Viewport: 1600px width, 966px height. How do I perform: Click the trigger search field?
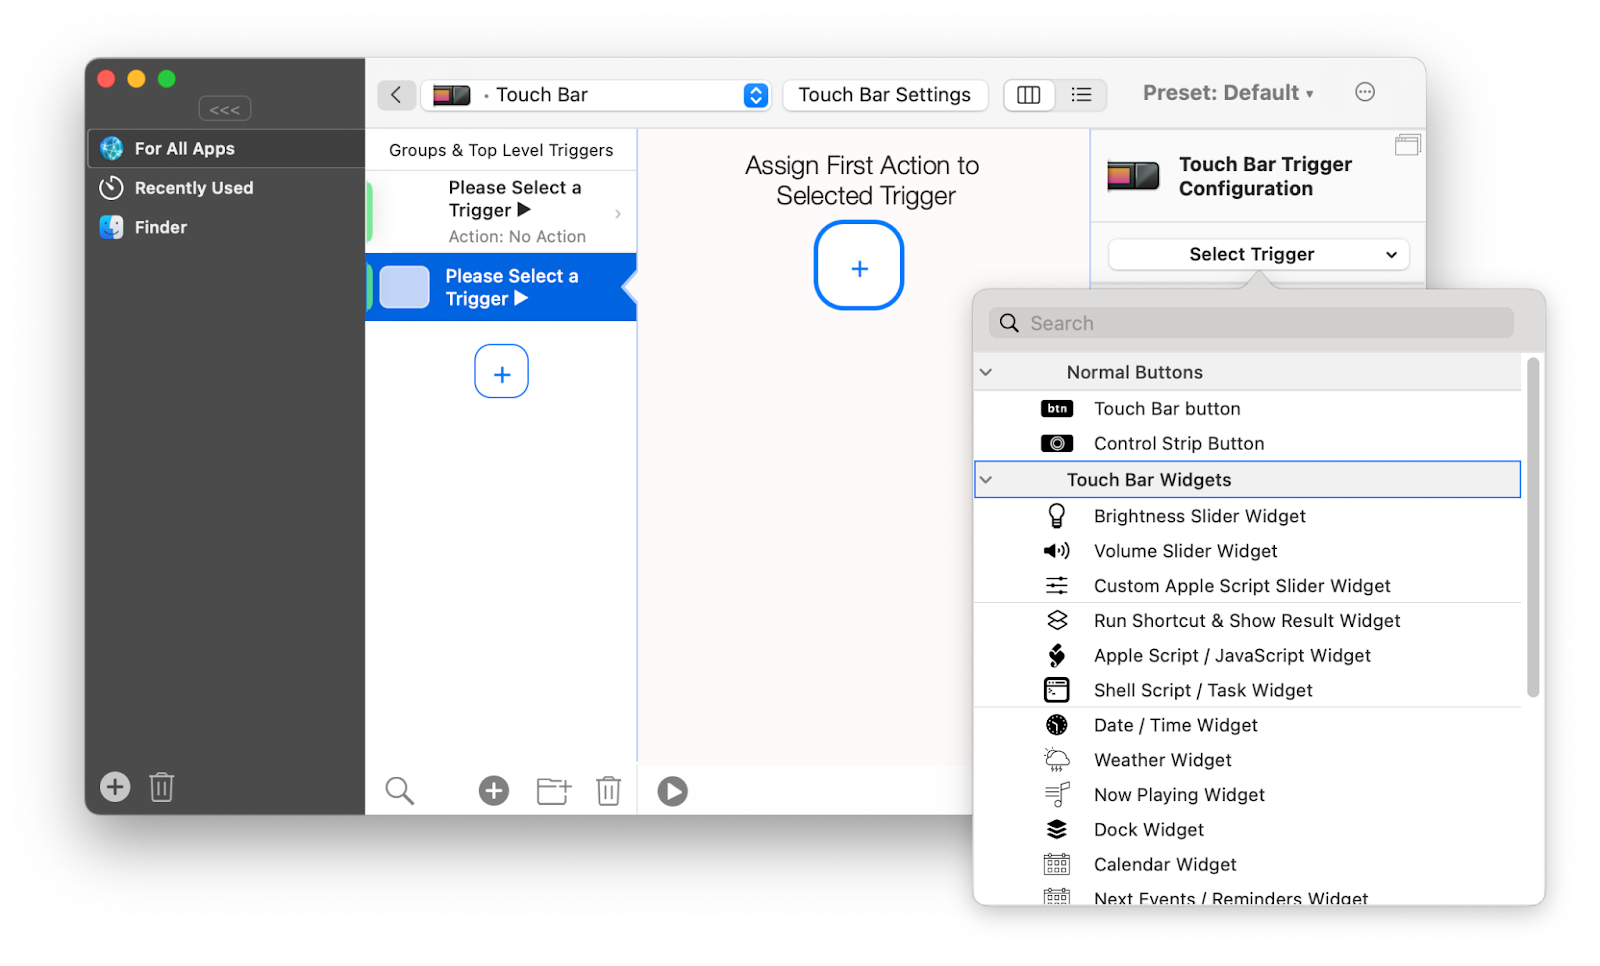coord(1251,323)
